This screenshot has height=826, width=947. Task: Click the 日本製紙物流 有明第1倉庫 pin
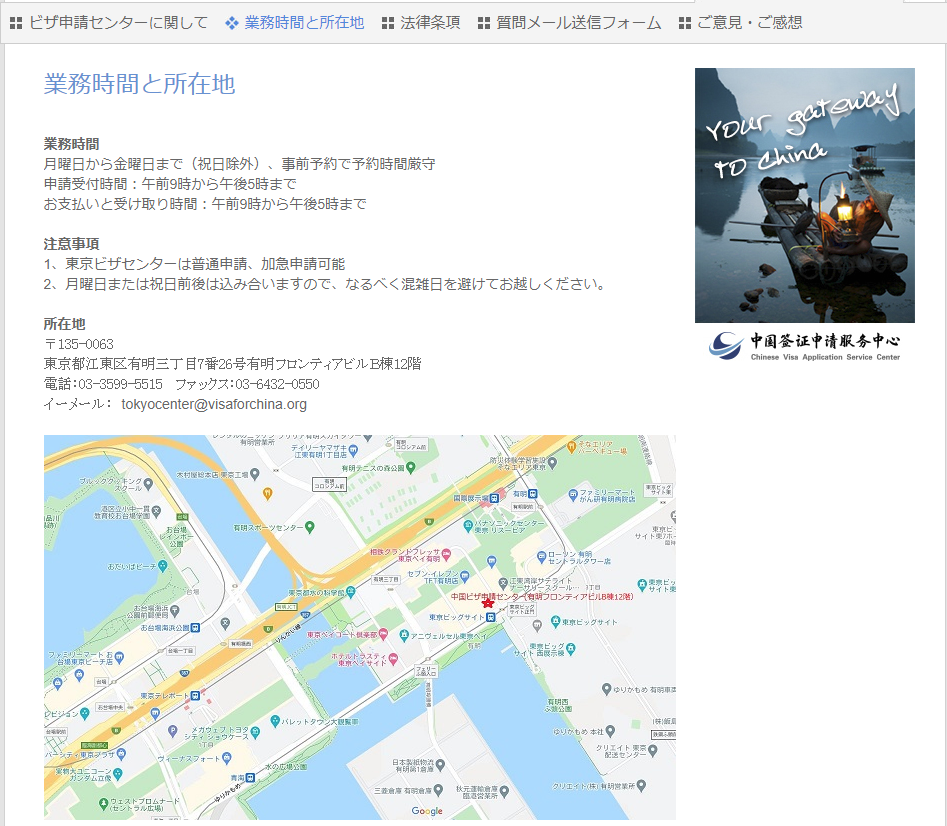(440, 765)
